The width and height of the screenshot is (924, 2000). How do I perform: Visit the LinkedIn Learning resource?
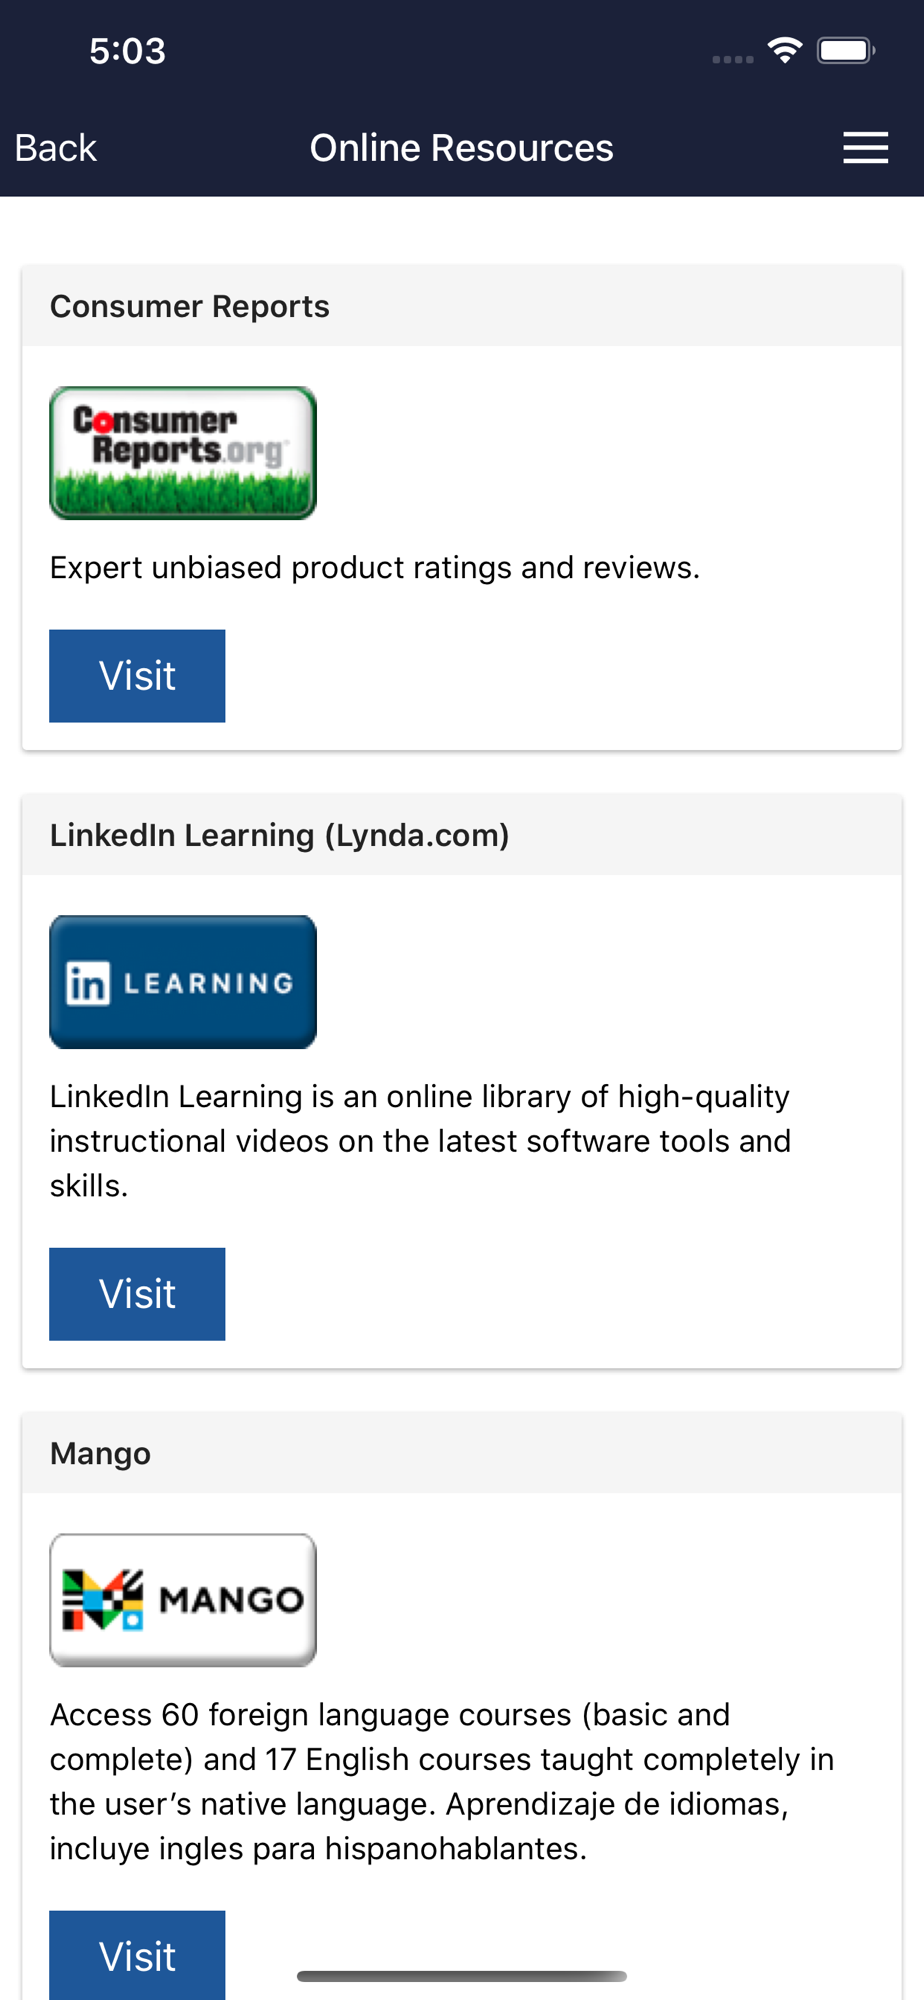tap(137, 1294)
